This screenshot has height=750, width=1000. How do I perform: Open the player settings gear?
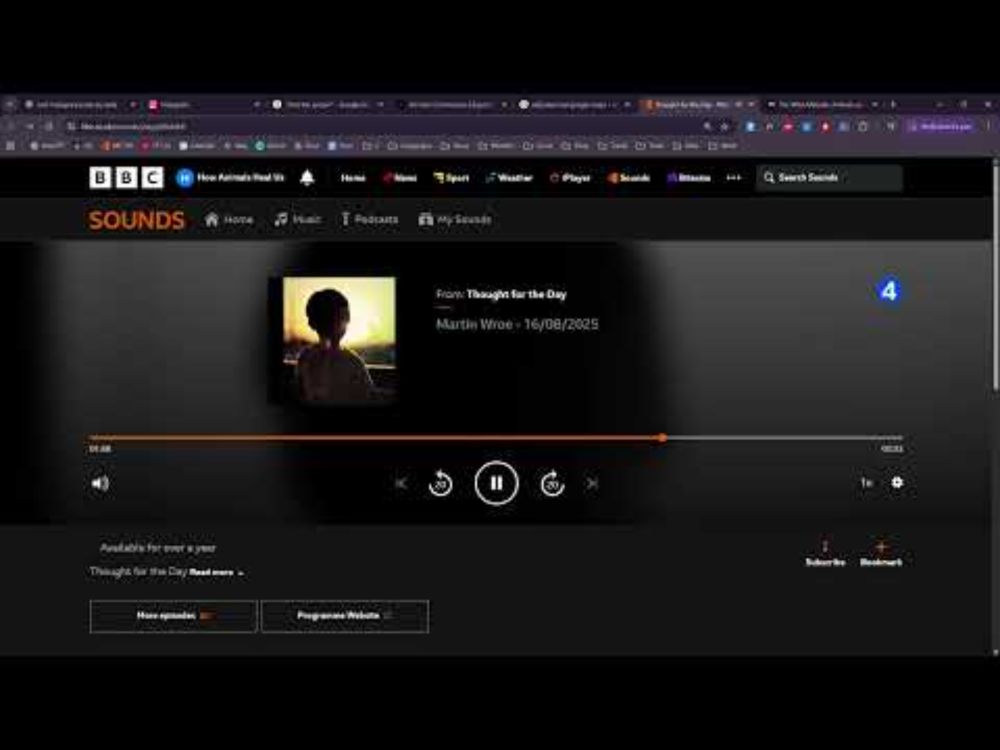click(x=897, y=482)
